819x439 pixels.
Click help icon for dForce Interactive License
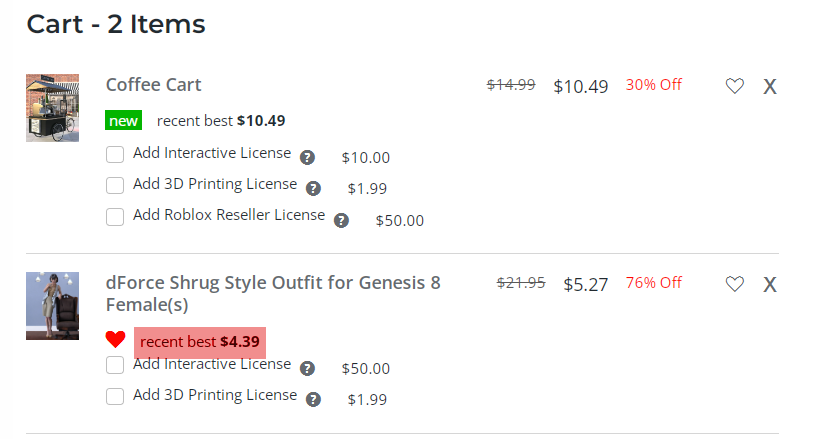coord(307,368)
